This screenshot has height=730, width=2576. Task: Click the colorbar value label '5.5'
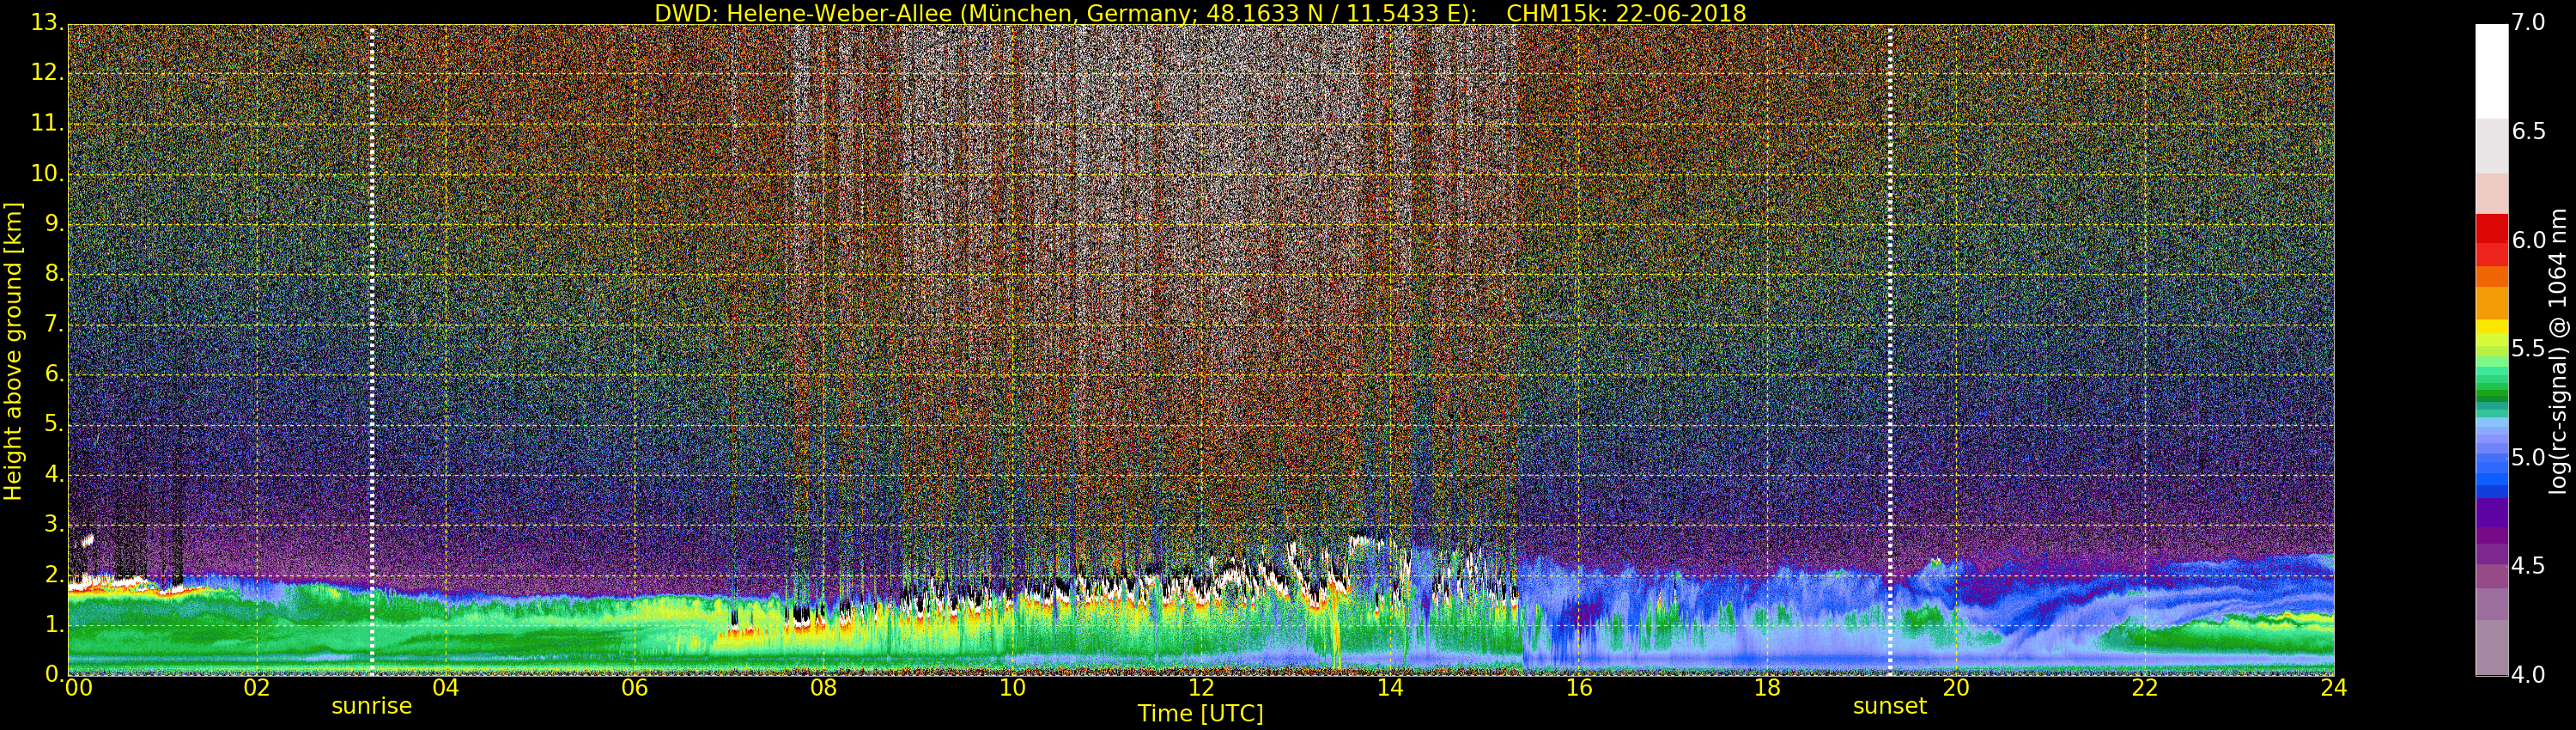point(2529,349)
